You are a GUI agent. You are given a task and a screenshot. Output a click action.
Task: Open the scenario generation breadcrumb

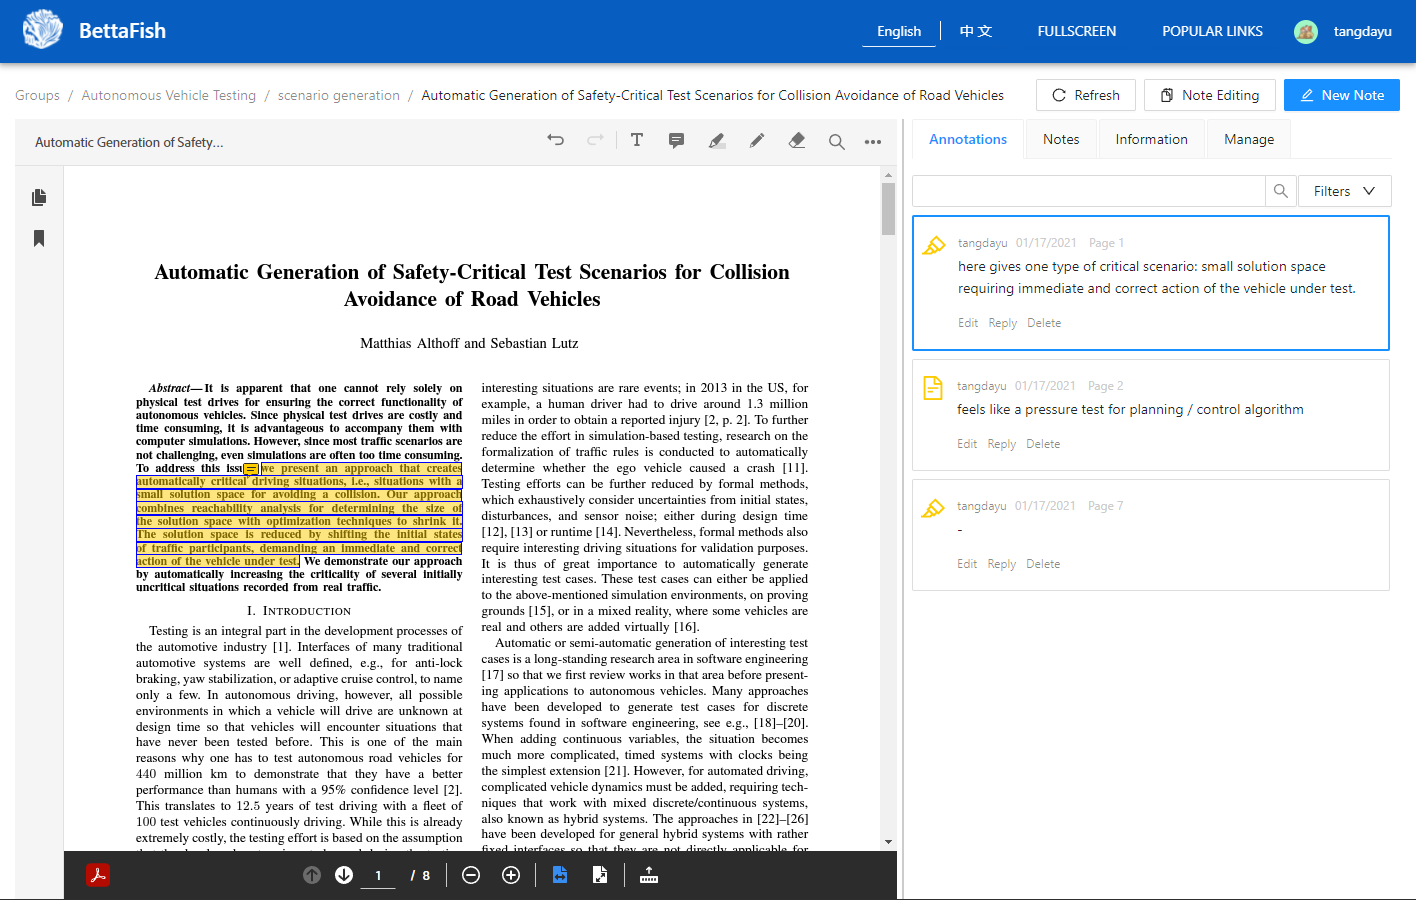point(339,95)
